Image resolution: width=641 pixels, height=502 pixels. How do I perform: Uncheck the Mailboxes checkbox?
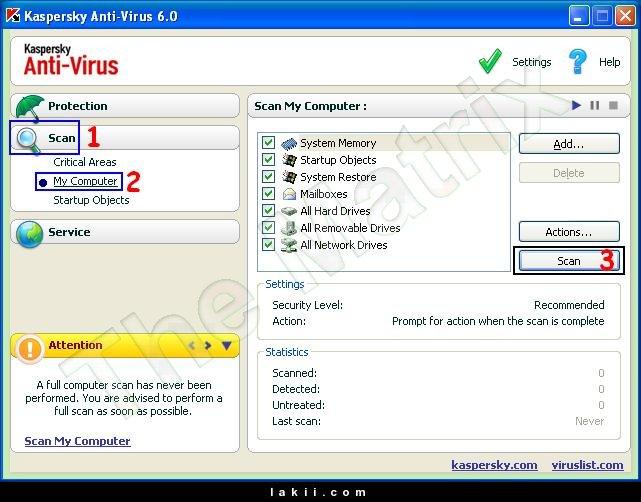[268, 193]
